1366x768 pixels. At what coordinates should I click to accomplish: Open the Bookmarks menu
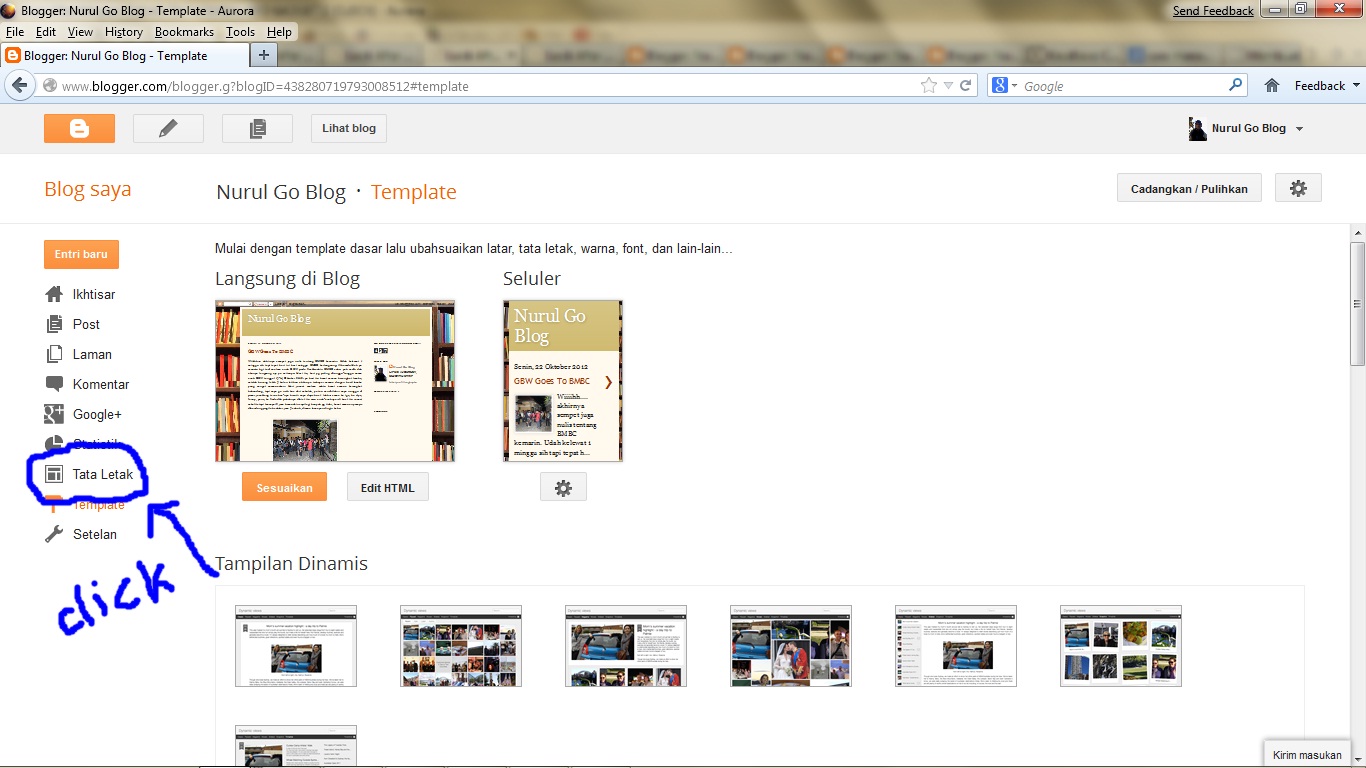185,32
